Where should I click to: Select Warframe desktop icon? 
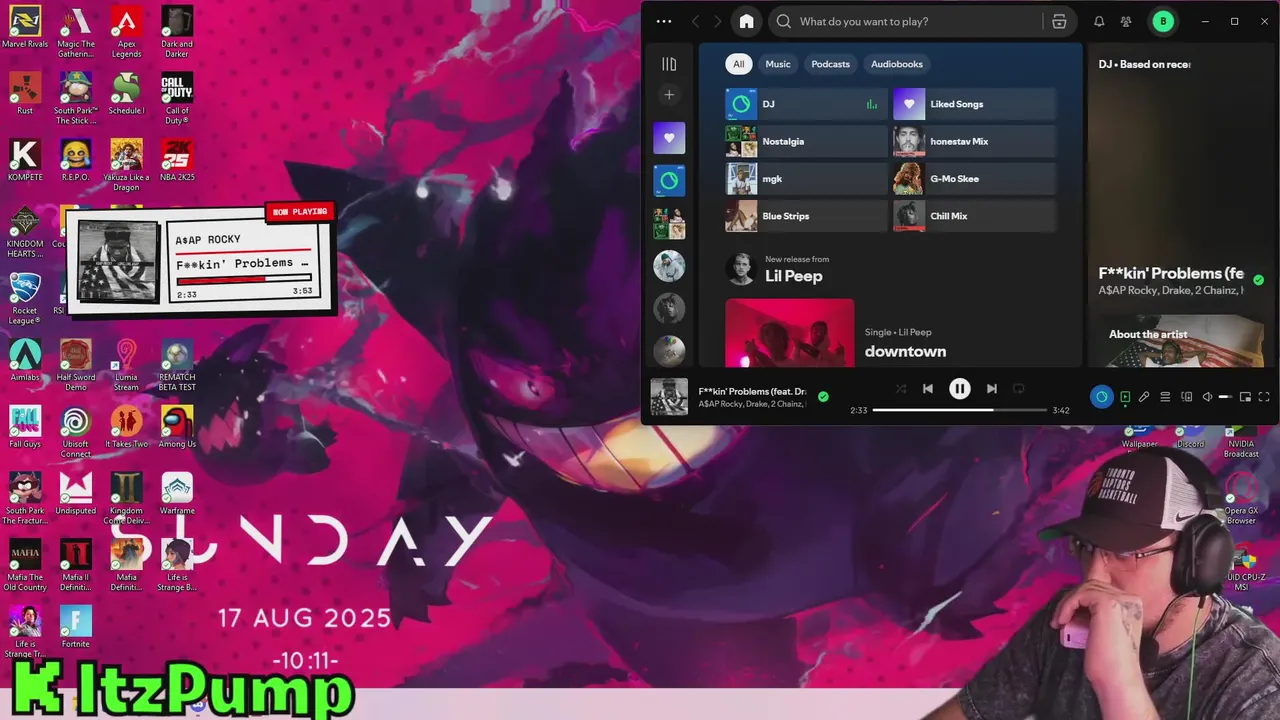pos(177,494)
